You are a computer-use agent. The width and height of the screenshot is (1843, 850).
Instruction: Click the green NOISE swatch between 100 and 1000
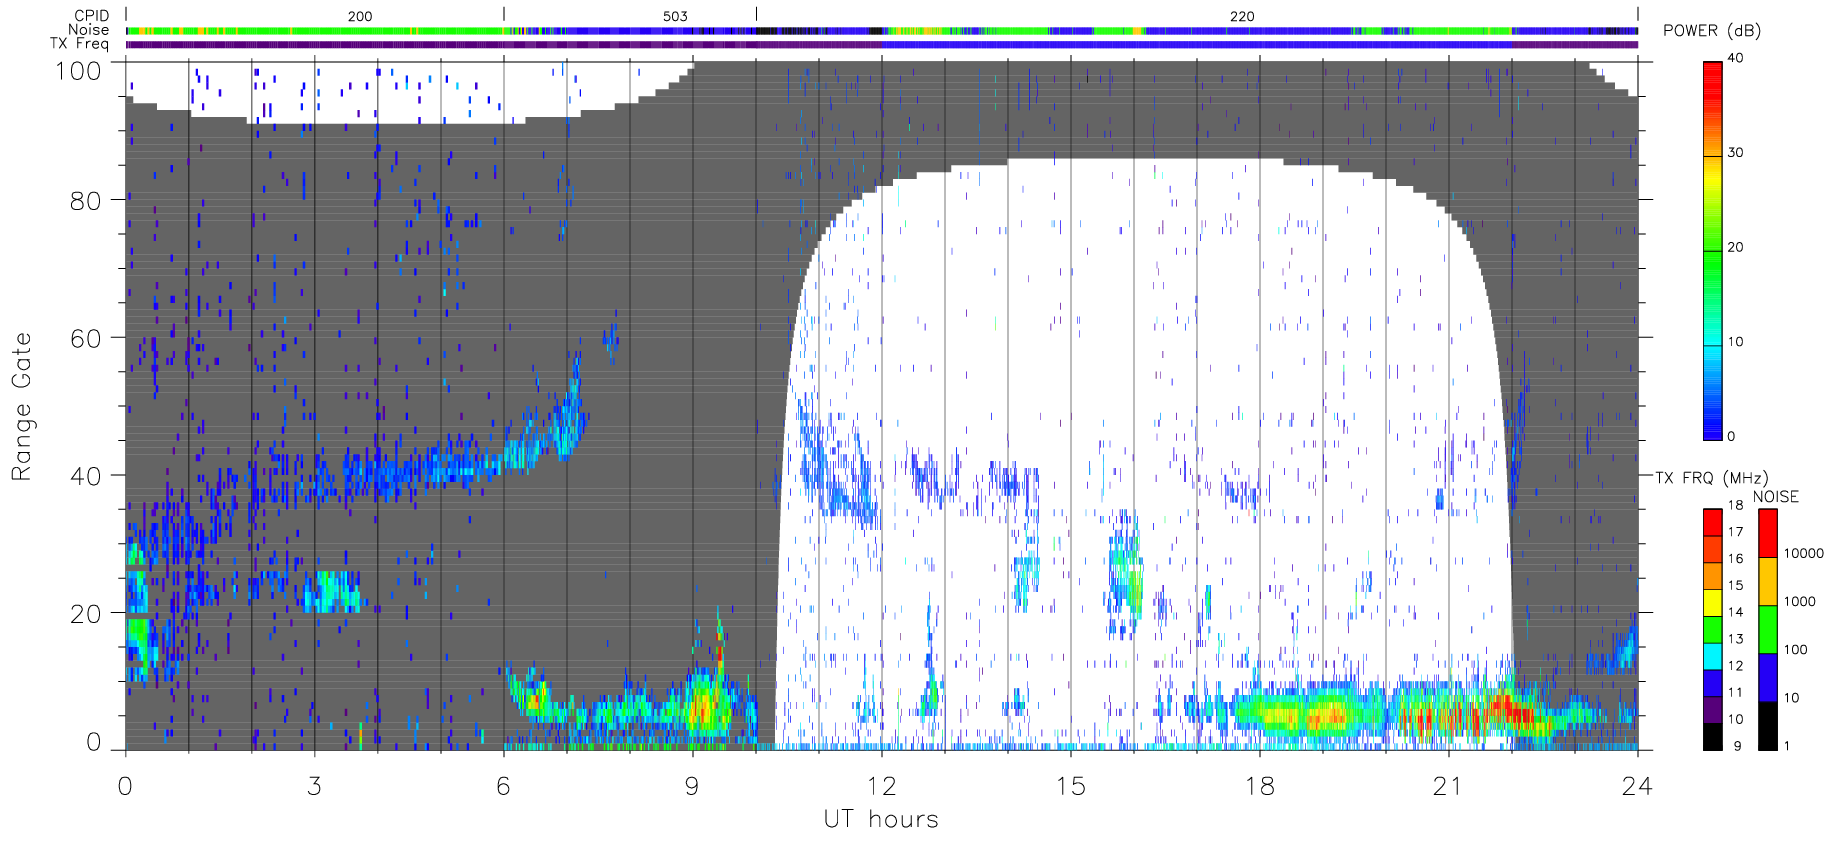pos(1768,629)
